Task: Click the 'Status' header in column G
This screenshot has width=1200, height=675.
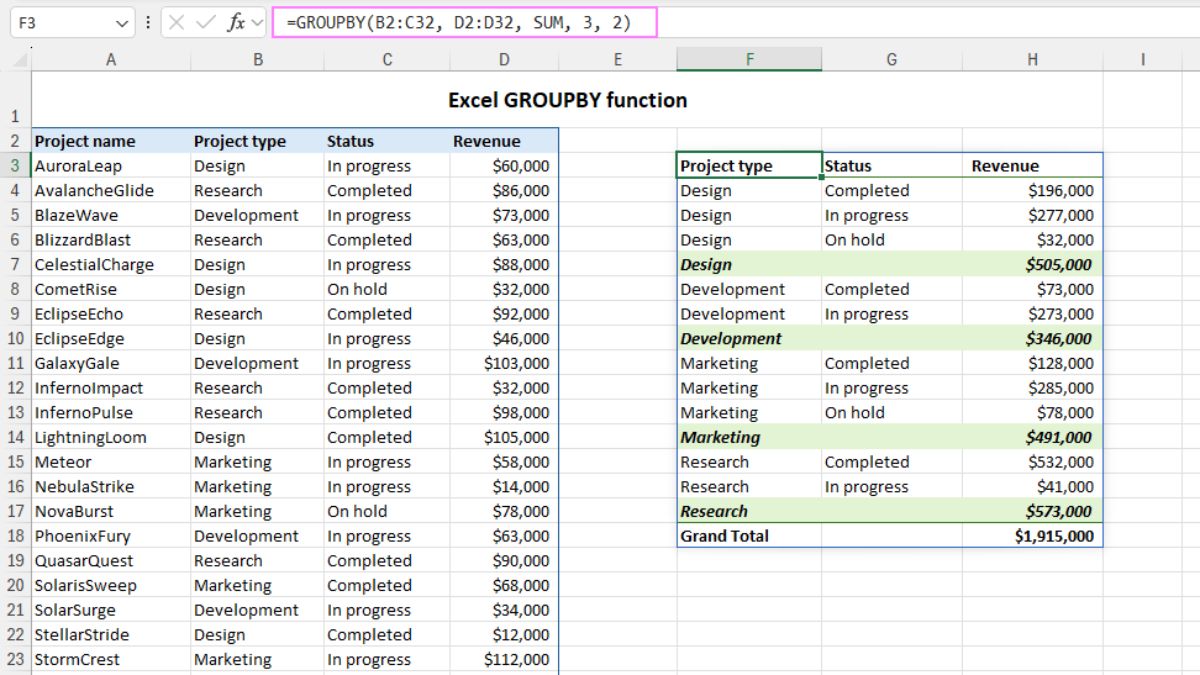Action: (x=892, y=166)
